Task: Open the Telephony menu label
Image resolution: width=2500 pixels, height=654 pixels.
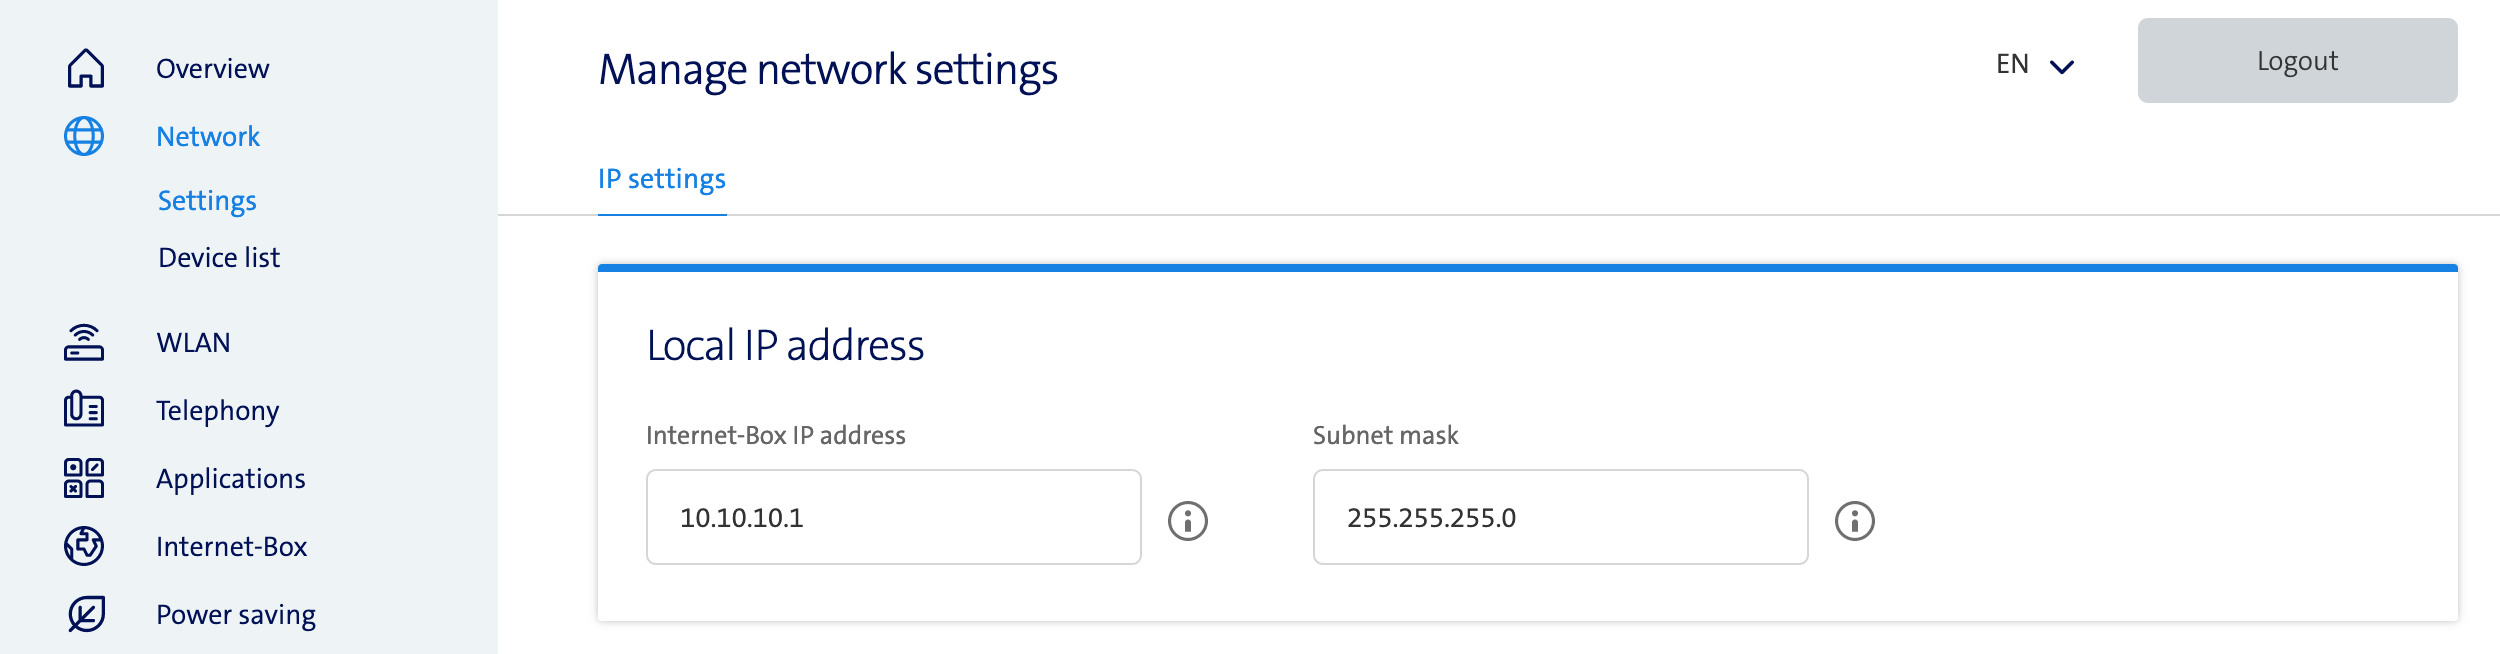Action: click(217, 411)
